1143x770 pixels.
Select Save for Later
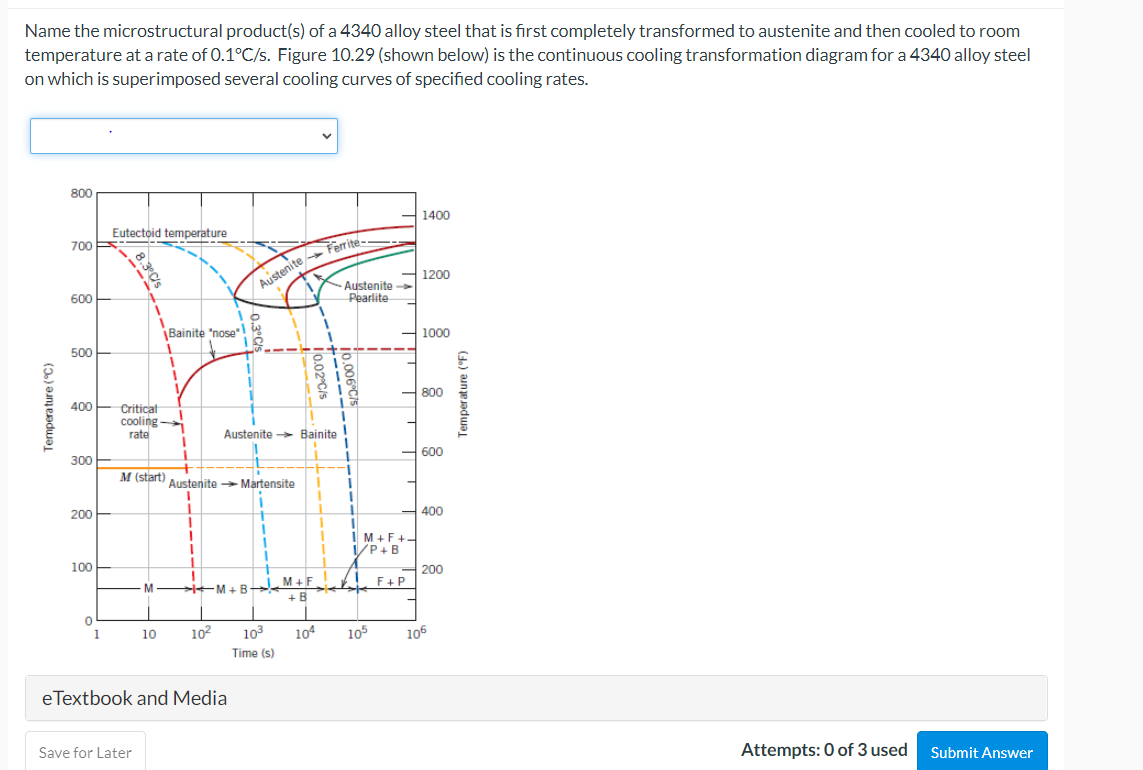[x=85, y=750]
